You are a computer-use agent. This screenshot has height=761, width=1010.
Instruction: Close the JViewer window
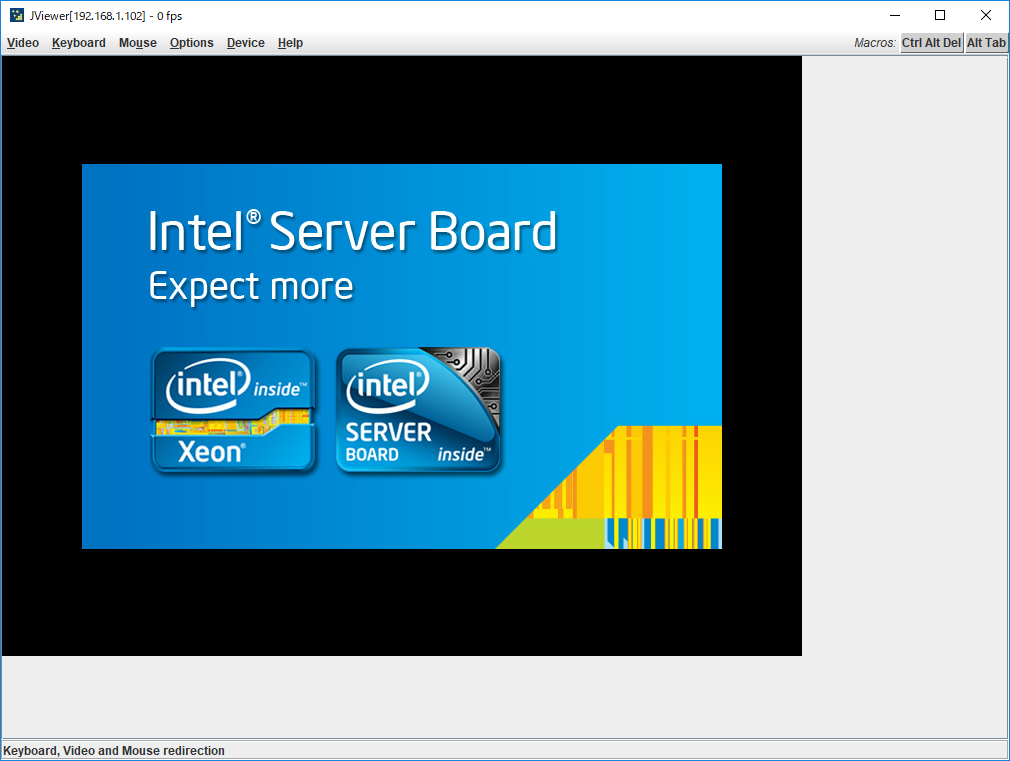(x=986, y=15)
